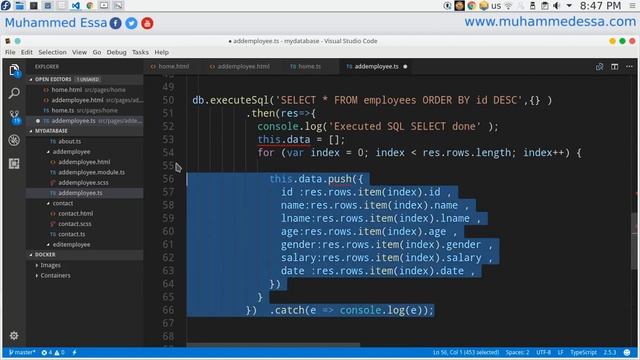Open the file manager icon in top panel

[x=19, y=6]
